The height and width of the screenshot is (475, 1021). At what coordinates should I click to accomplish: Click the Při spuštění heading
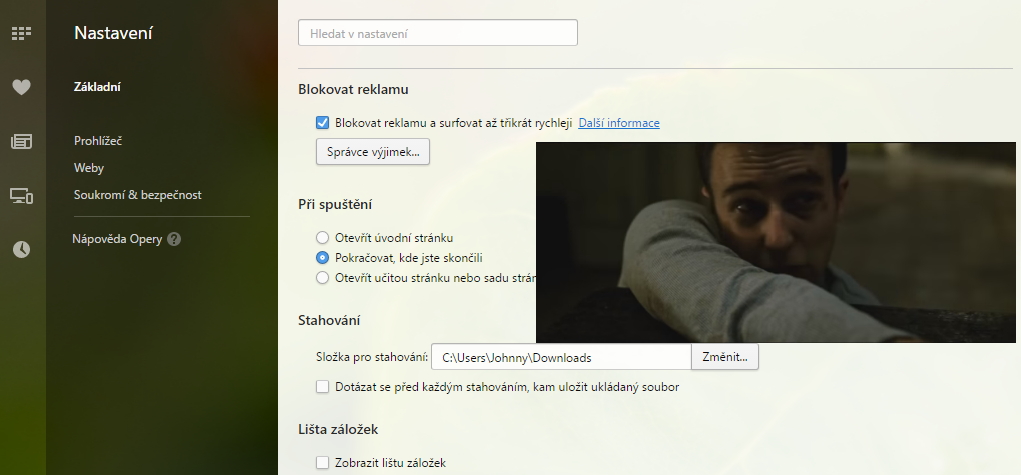point(335,205)
